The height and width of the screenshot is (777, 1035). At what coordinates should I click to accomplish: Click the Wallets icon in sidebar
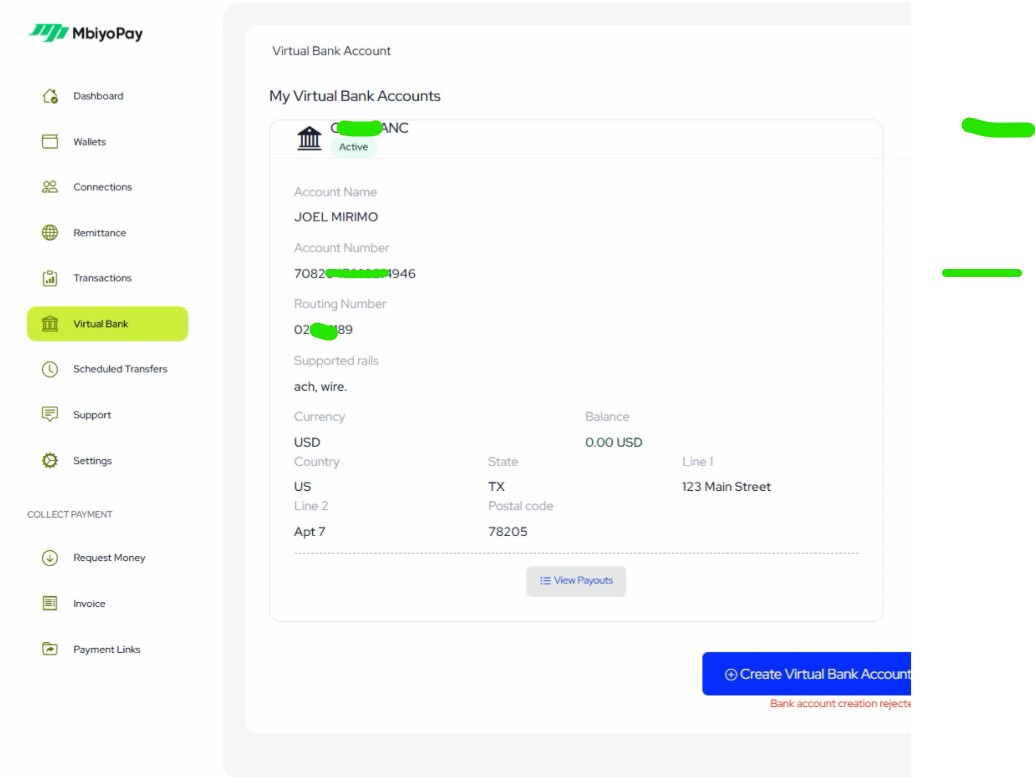click(x=50, y=142)
